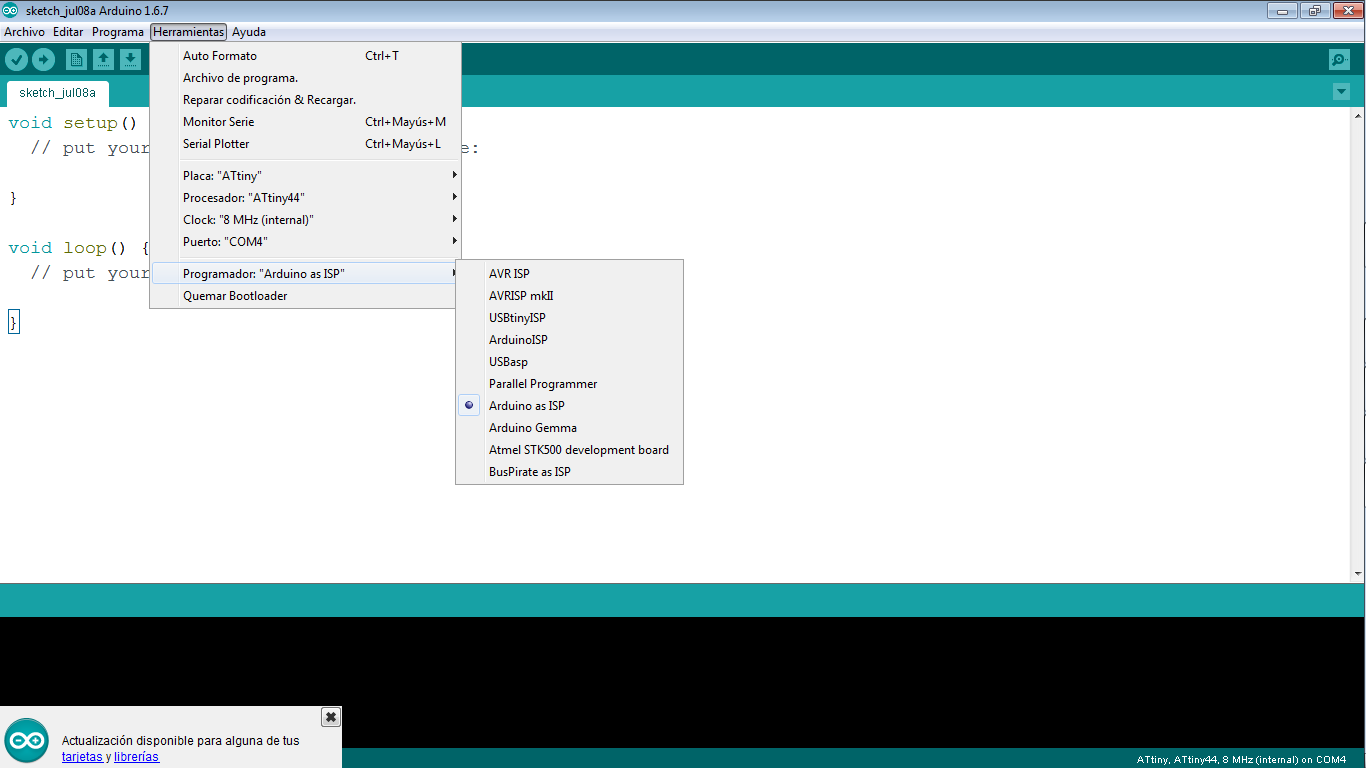Viewport: 1366px width, 768px height.
Task: Open Monitor Serie from menu
Action: [305, 122]
